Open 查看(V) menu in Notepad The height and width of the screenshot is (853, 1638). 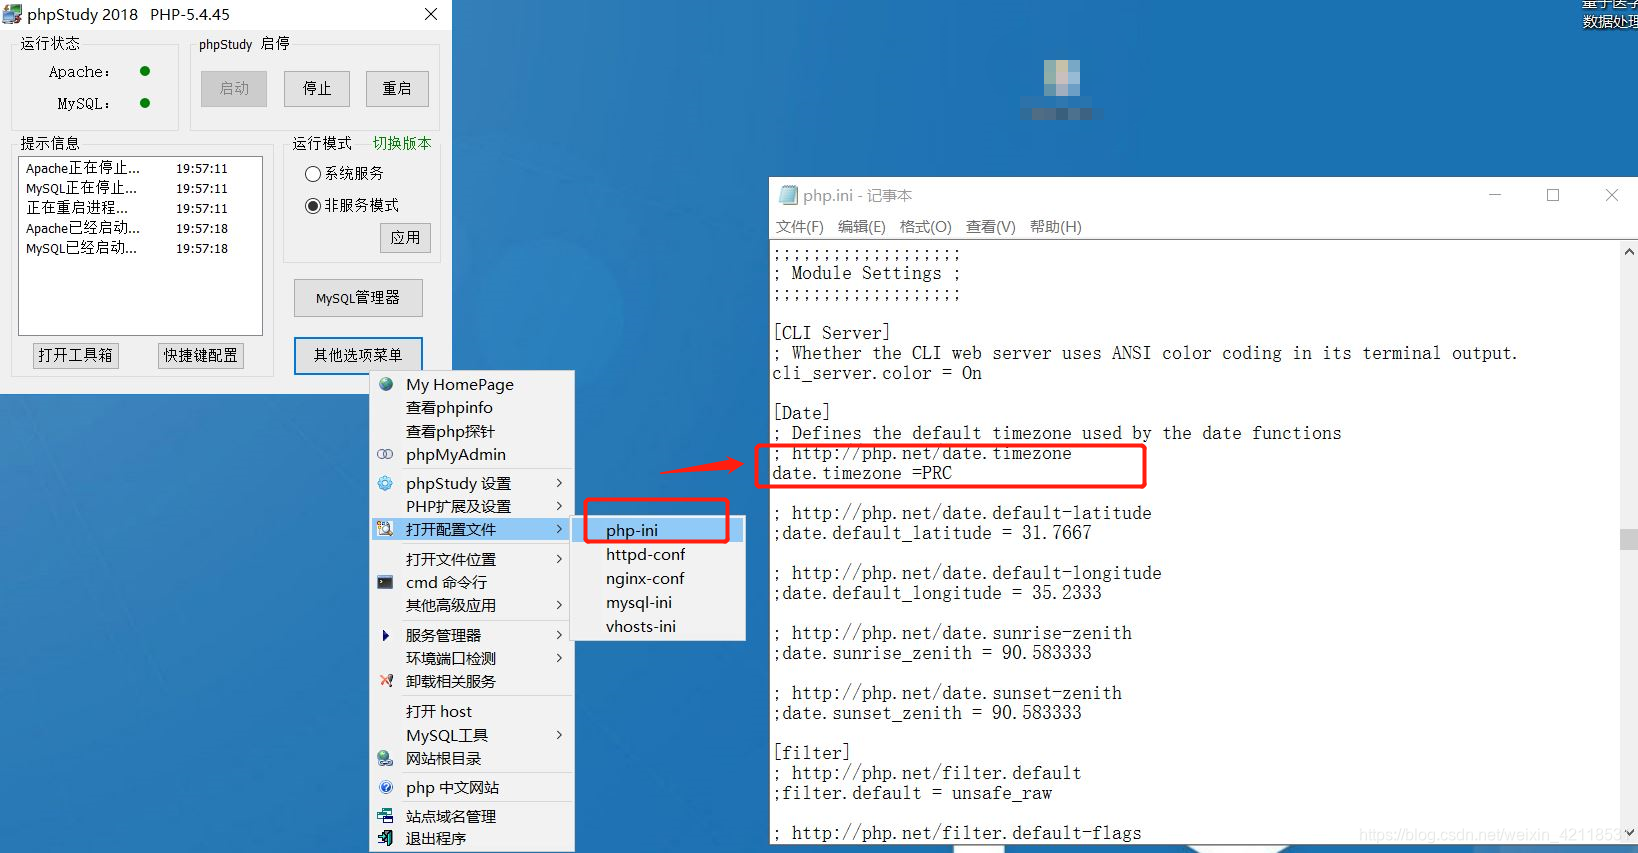tap(990, 227)
